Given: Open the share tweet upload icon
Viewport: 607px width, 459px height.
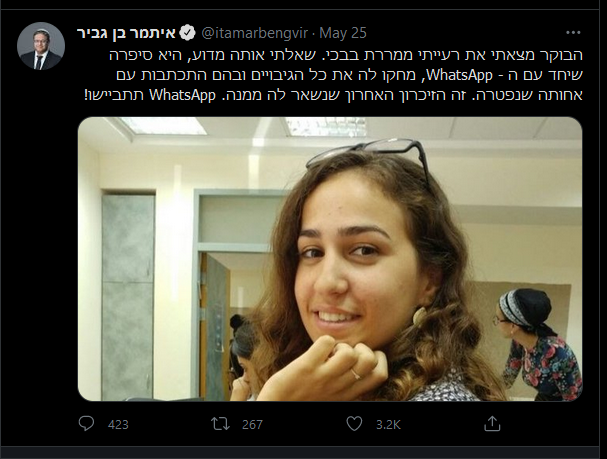Looking at the screenshot, I should [x=492, y=423].
